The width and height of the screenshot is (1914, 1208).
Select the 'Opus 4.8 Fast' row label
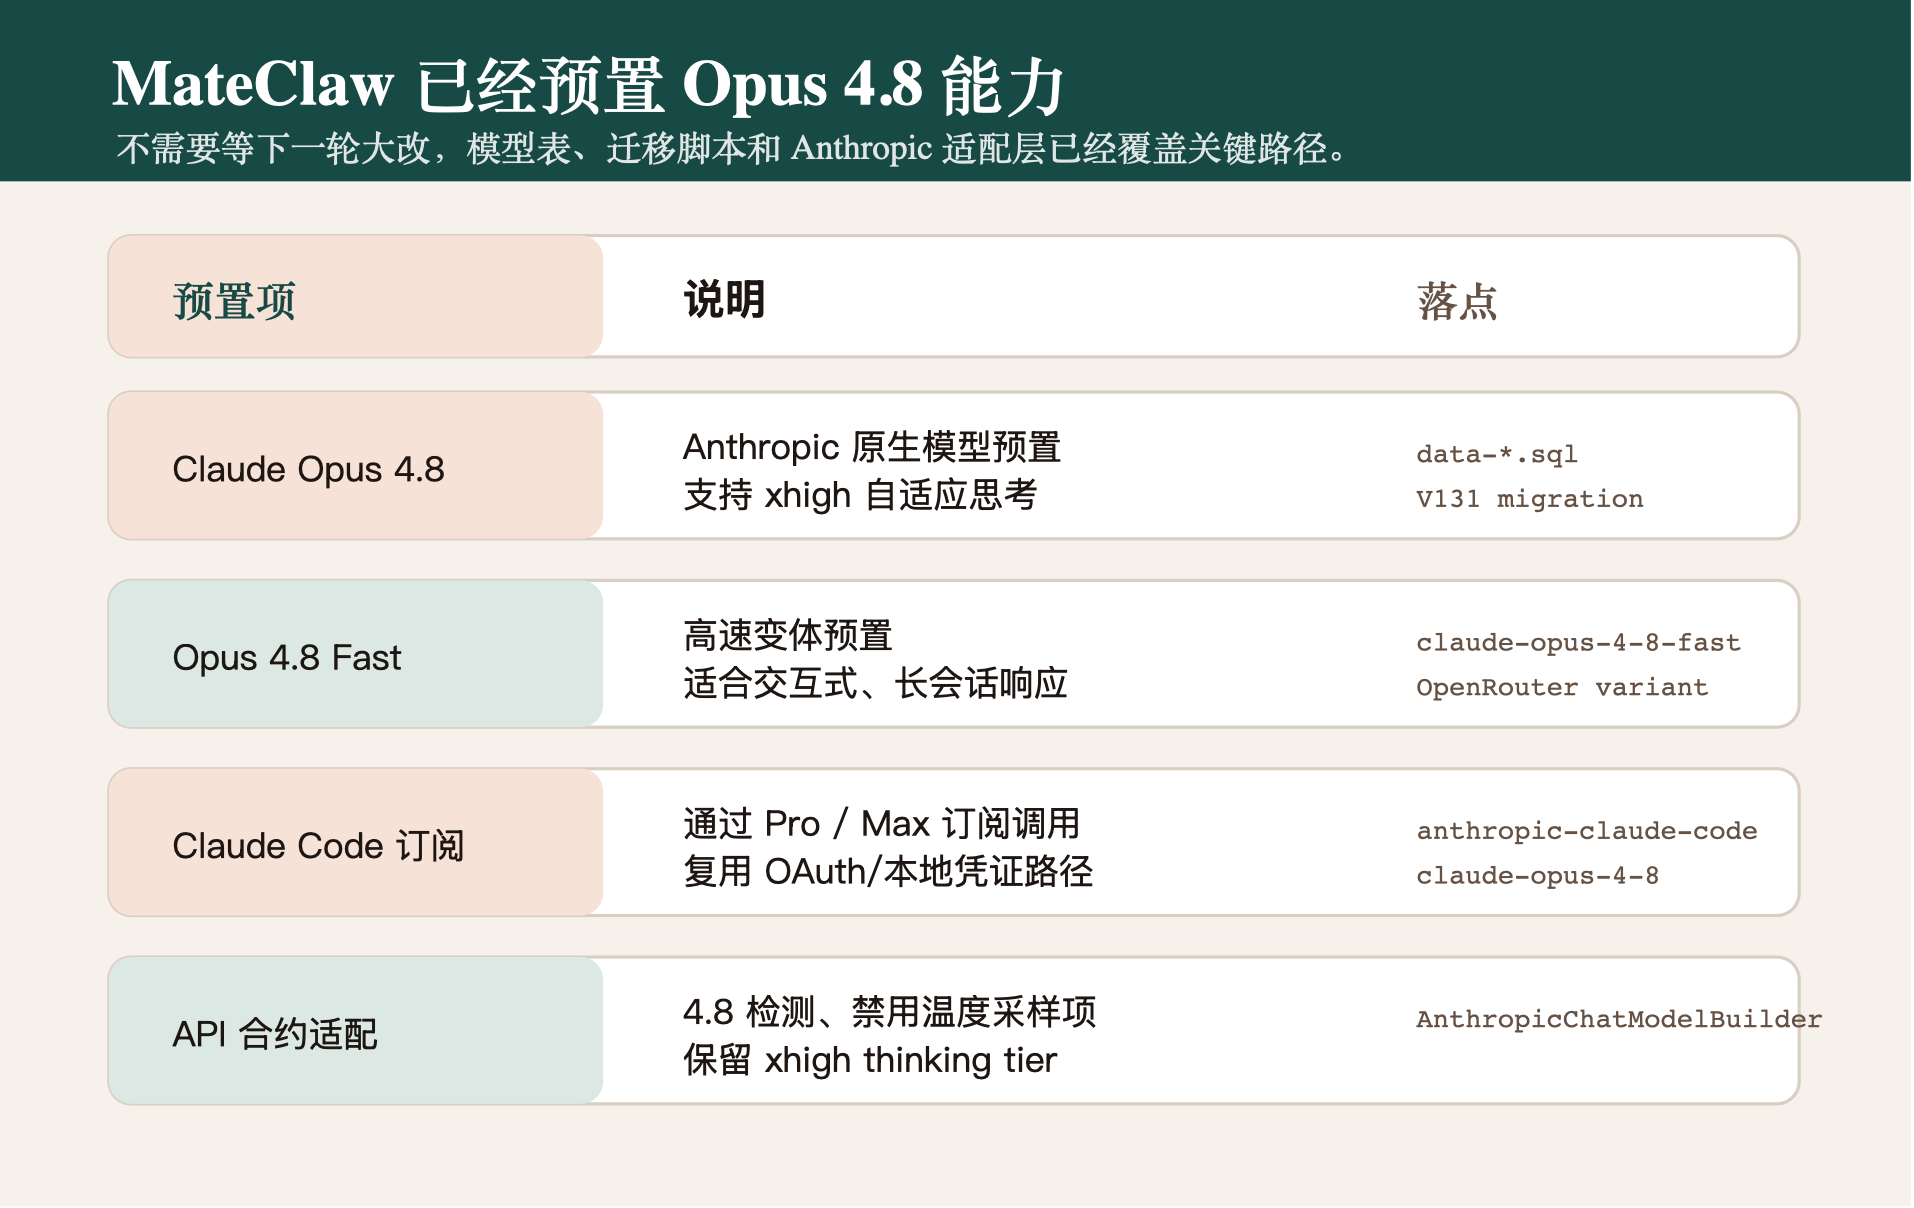pos(286,657)
